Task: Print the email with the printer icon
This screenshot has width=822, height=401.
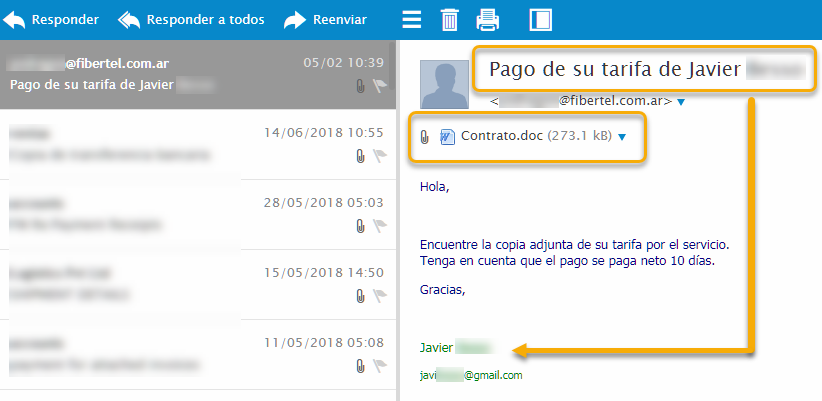Action: (x=488, y=20)
